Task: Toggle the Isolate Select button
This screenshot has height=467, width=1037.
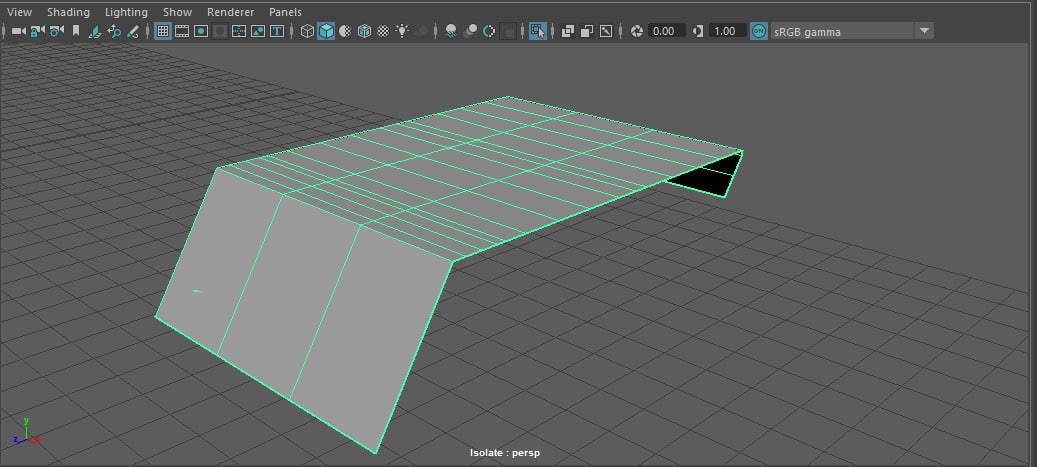Action: [538, 31]
